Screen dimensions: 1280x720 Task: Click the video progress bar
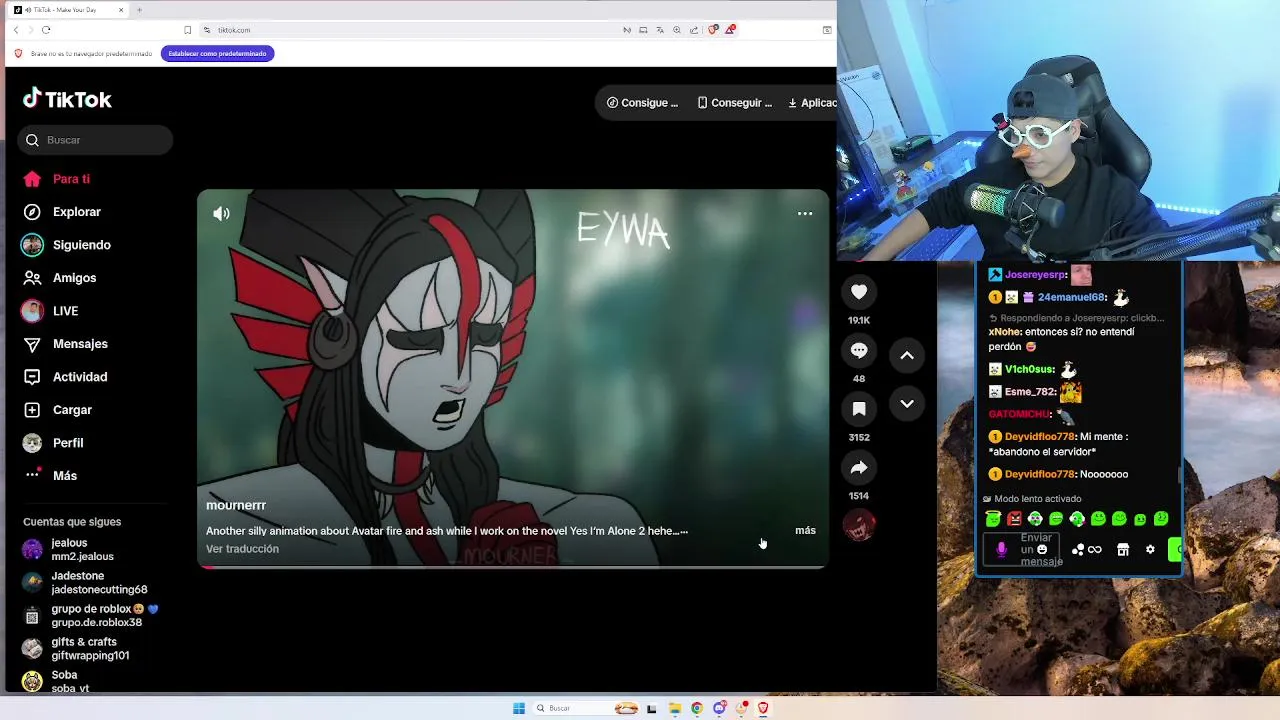[x=513, y=567]
